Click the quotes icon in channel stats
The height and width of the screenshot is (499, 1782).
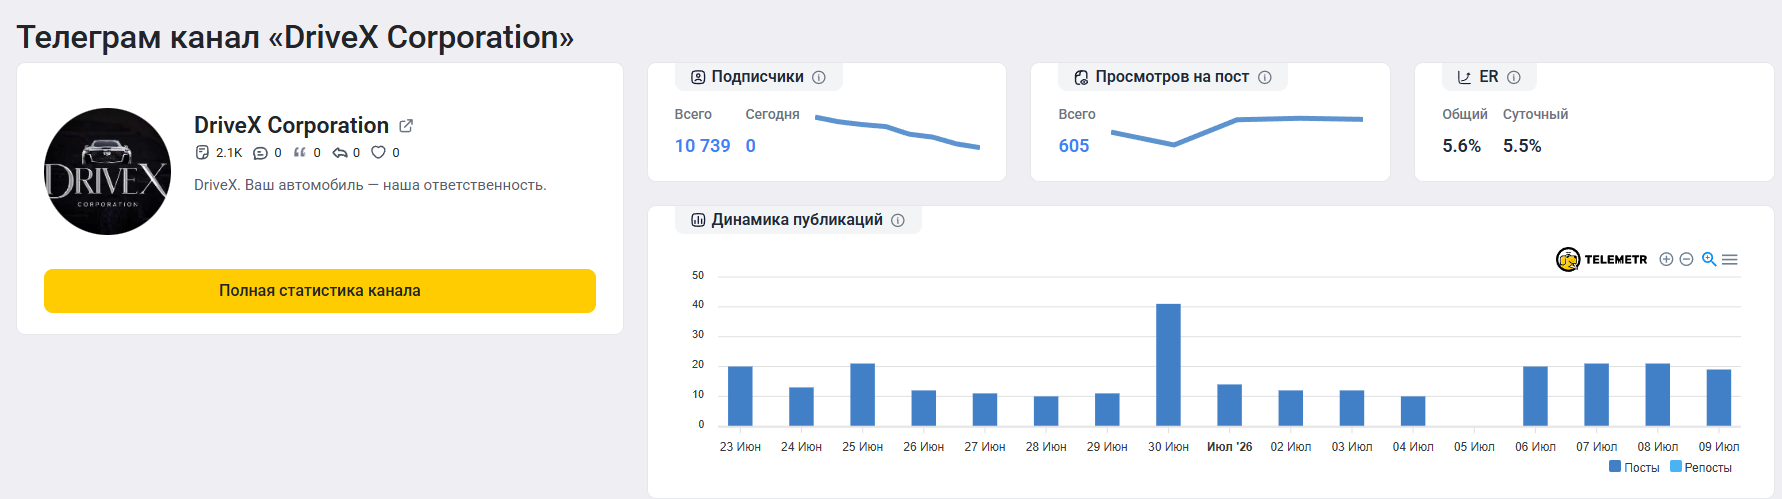click(x=300, y=153)
